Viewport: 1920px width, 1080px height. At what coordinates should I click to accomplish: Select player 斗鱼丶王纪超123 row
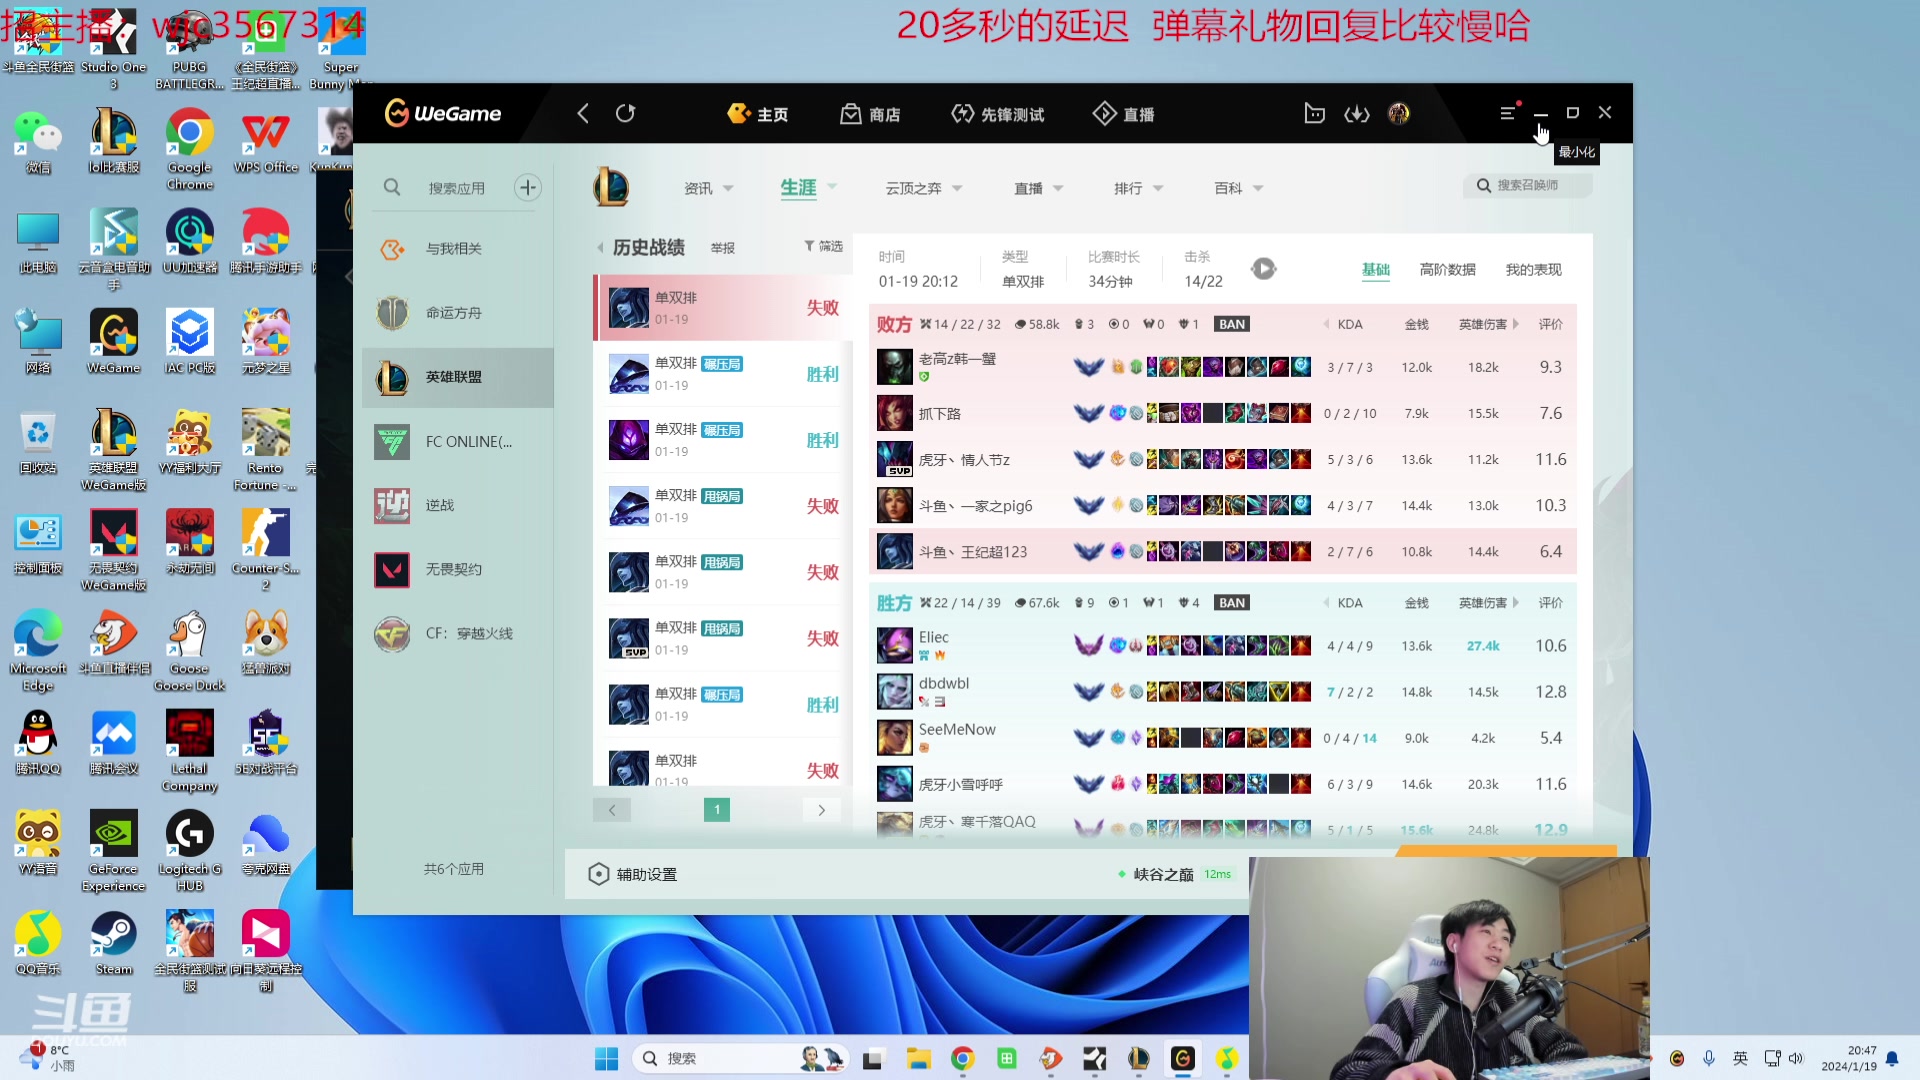(1222, 551)
